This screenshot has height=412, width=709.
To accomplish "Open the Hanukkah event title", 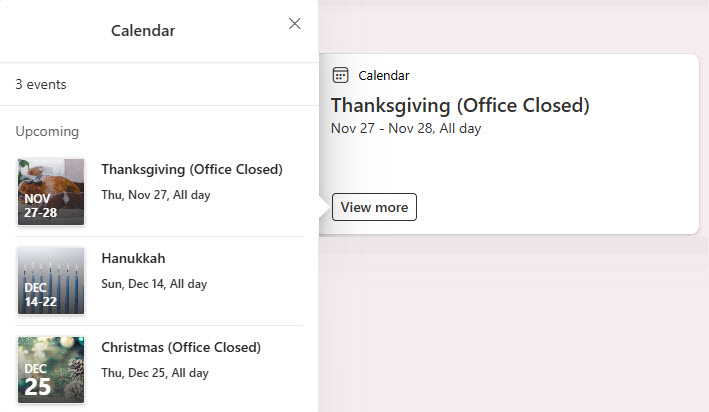I will coord(133,258).
